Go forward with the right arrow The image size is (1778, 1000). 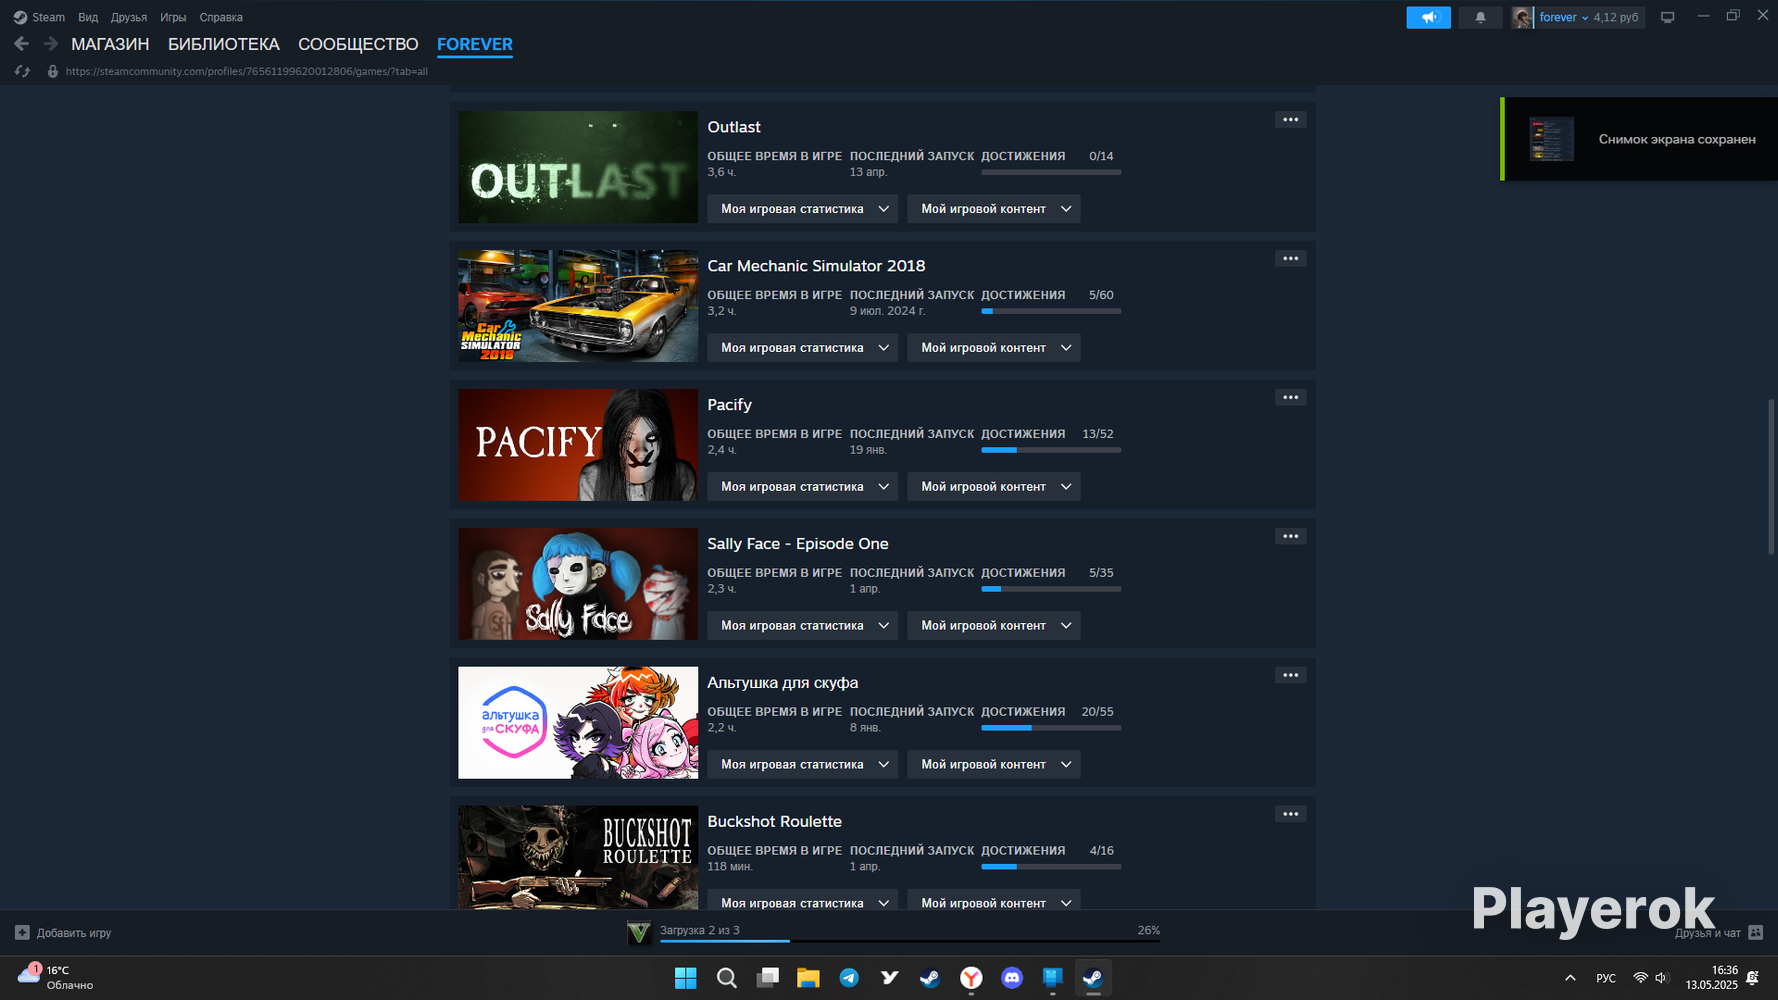[51, 44]
